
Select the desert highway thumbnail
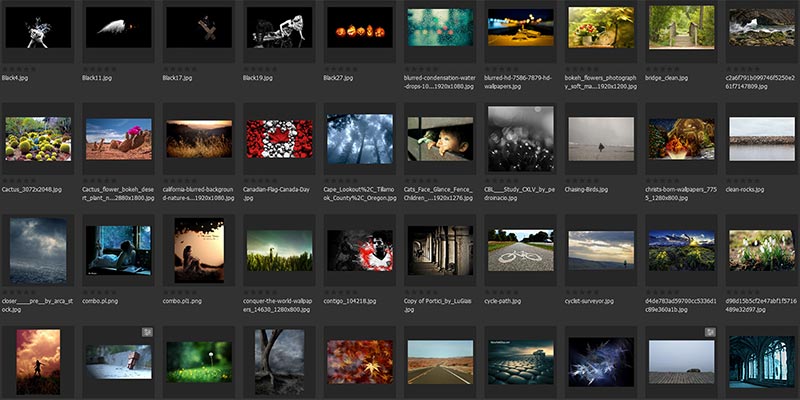pos(440,362)
